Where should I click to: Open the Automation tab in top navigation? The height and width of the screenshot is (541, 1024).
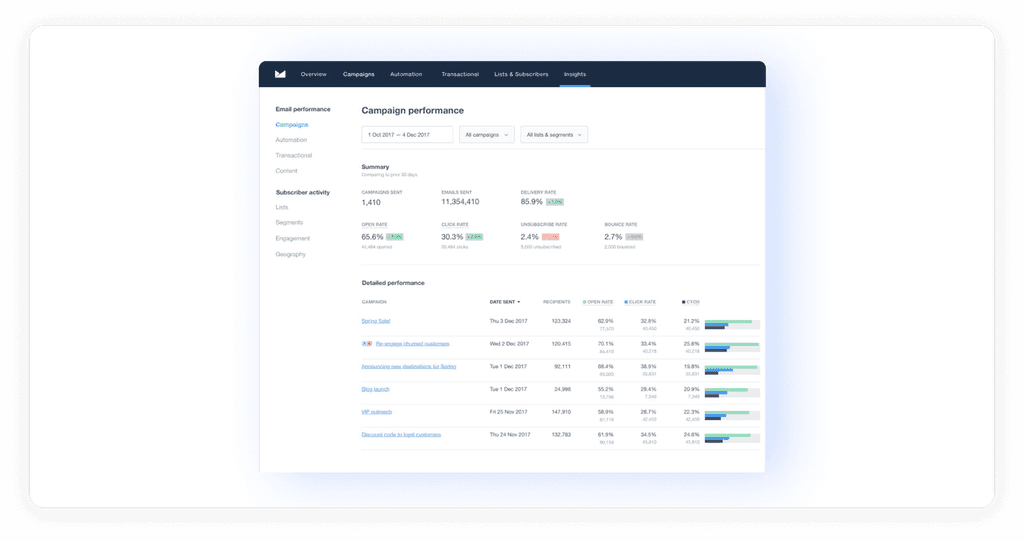(x=406, y=74)
